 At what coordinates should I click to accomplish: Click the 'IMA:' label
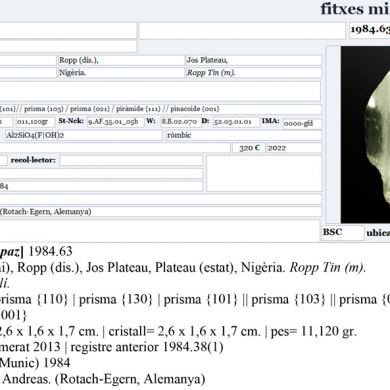(x=271, y=121)
